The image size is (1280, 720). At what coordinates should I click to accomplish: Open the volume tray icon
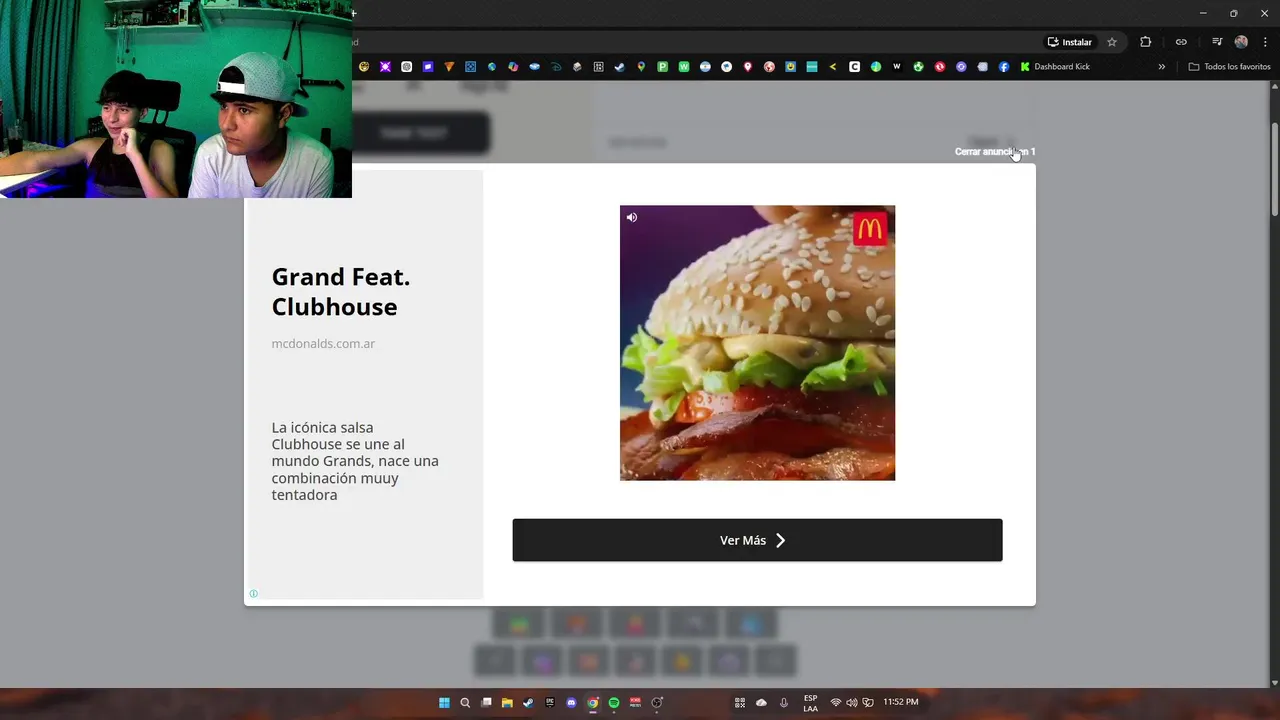click(852, 703)
